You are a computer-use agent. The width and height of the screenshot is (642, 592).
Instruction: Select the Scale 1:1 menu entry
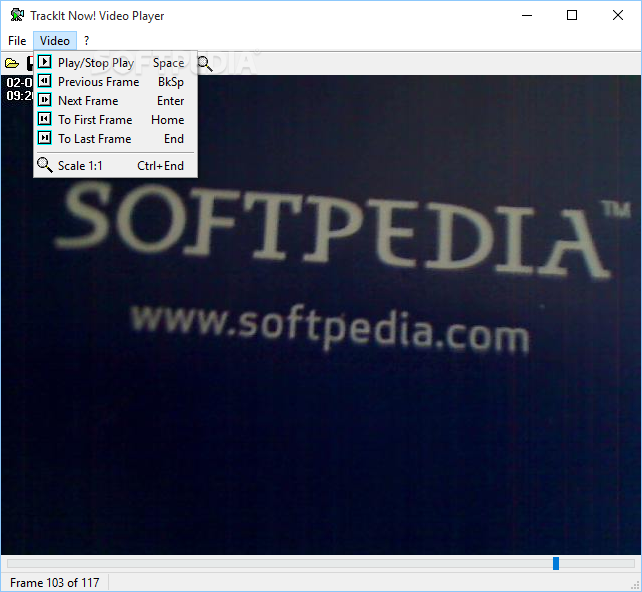click(115, 165)
